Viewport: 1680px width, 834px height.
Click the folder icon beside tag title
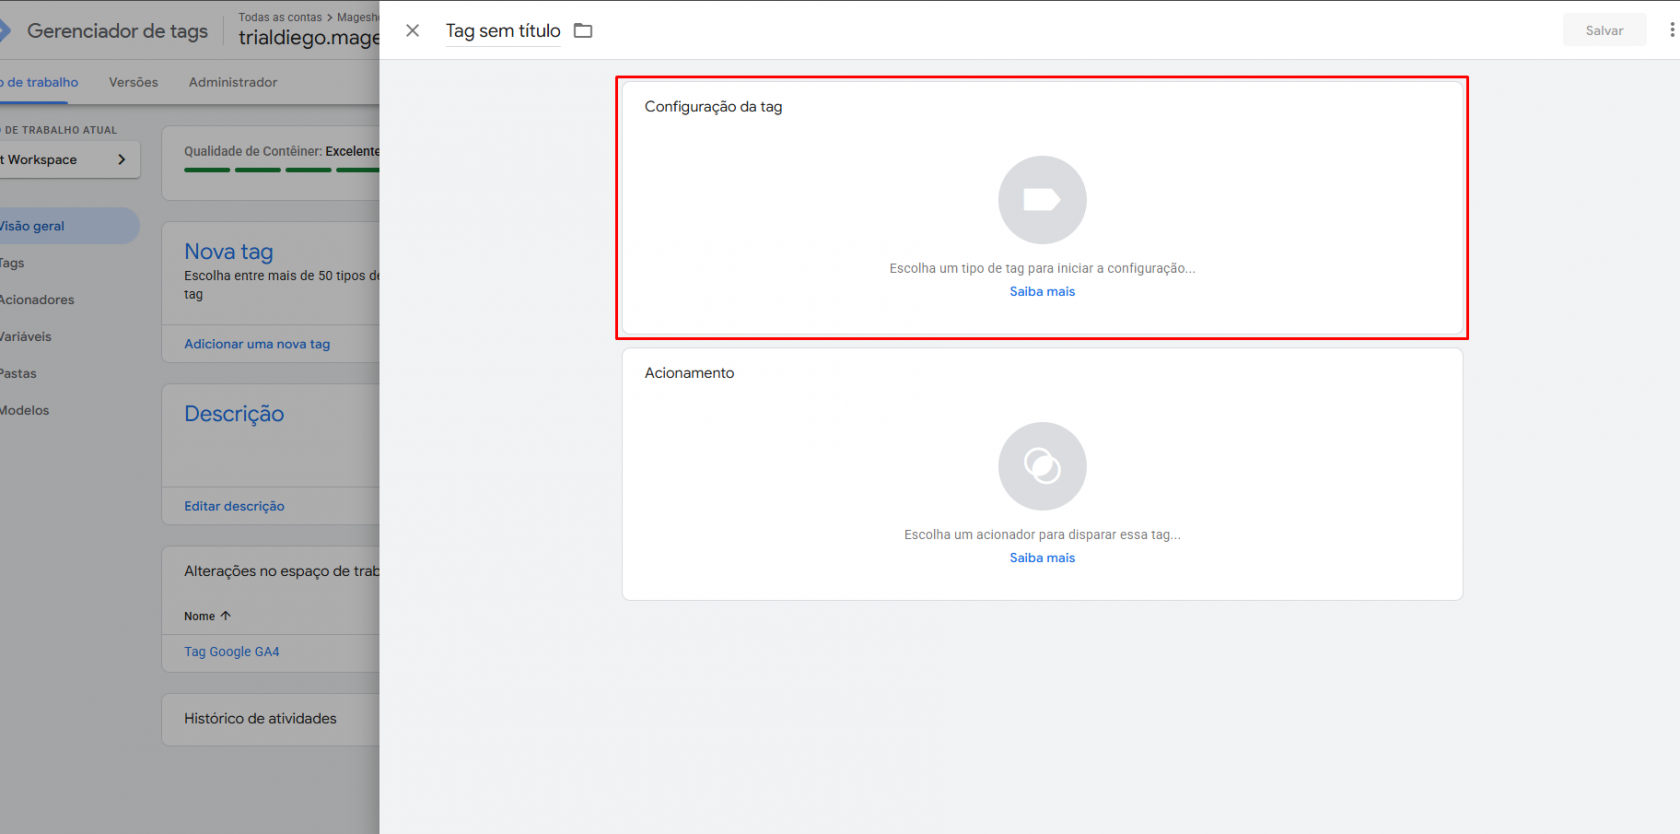[583, 31]
